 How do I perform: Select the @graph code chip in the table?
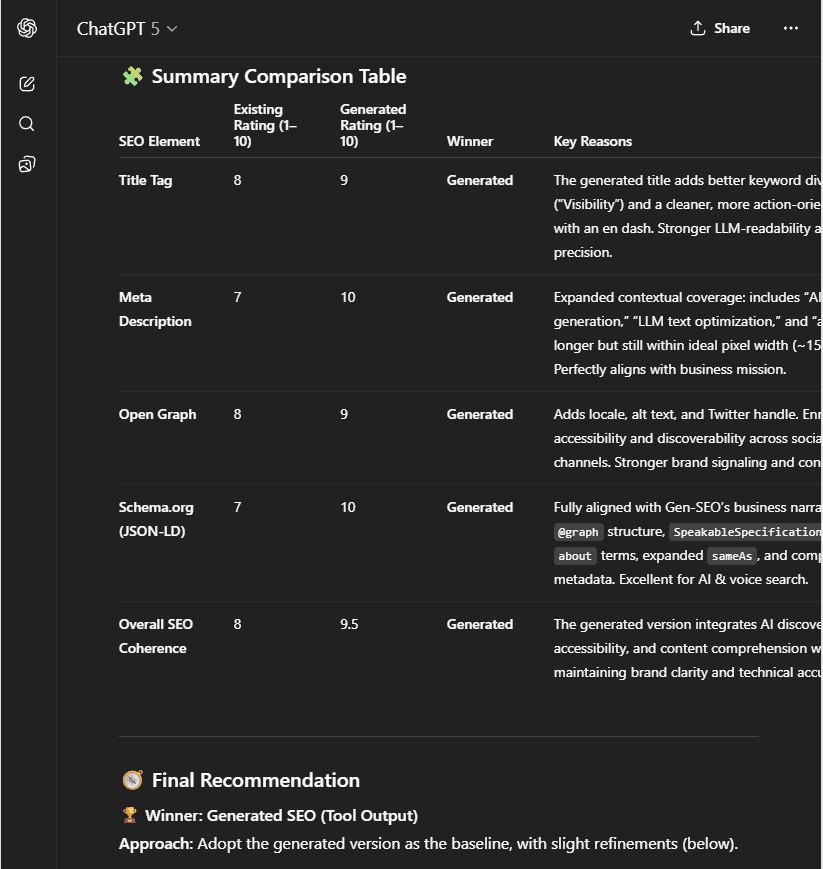point(578,532)
